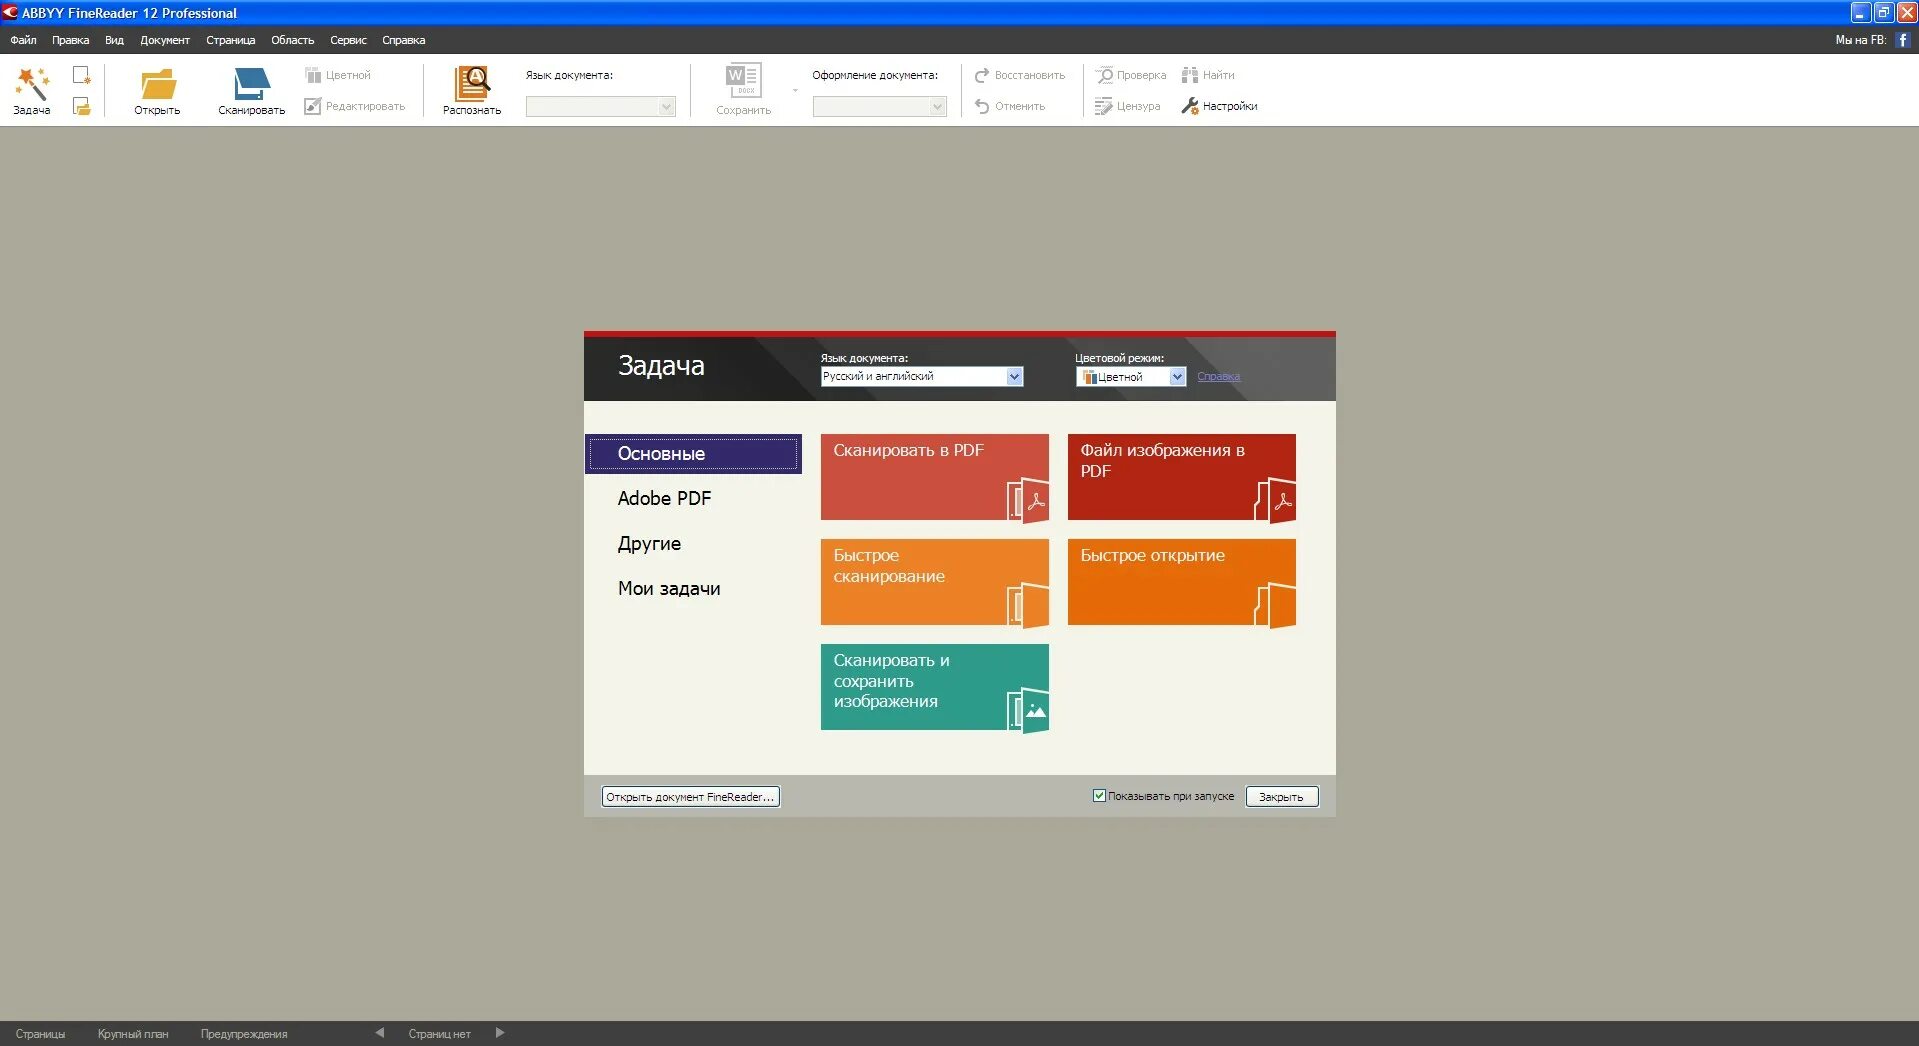Click the Закрыть button in the task dialog
This screenshot has width=1919, height=1046.
1281,797
